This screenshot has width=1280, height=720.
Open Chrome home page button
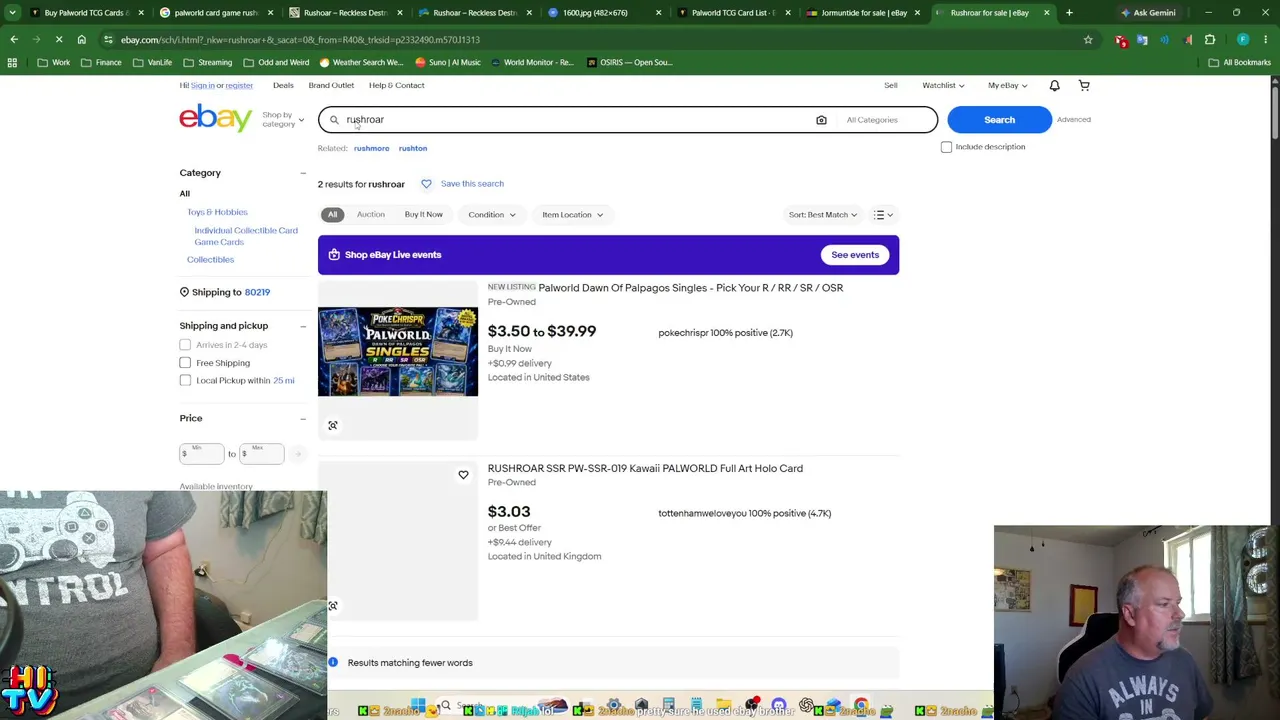[x=81, y=40]
